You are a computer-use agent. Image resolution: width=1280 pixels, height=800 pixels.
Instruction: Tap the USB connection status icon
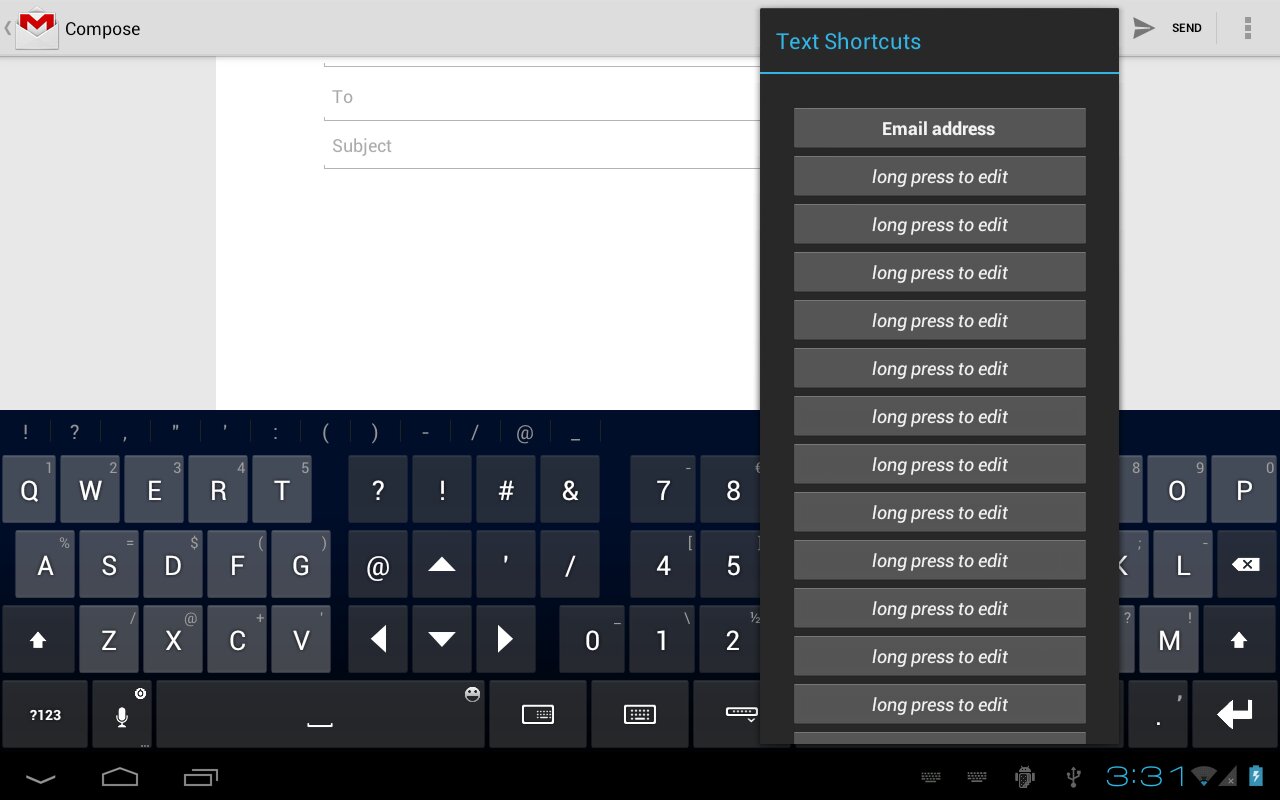click(x=1074, y=777)
